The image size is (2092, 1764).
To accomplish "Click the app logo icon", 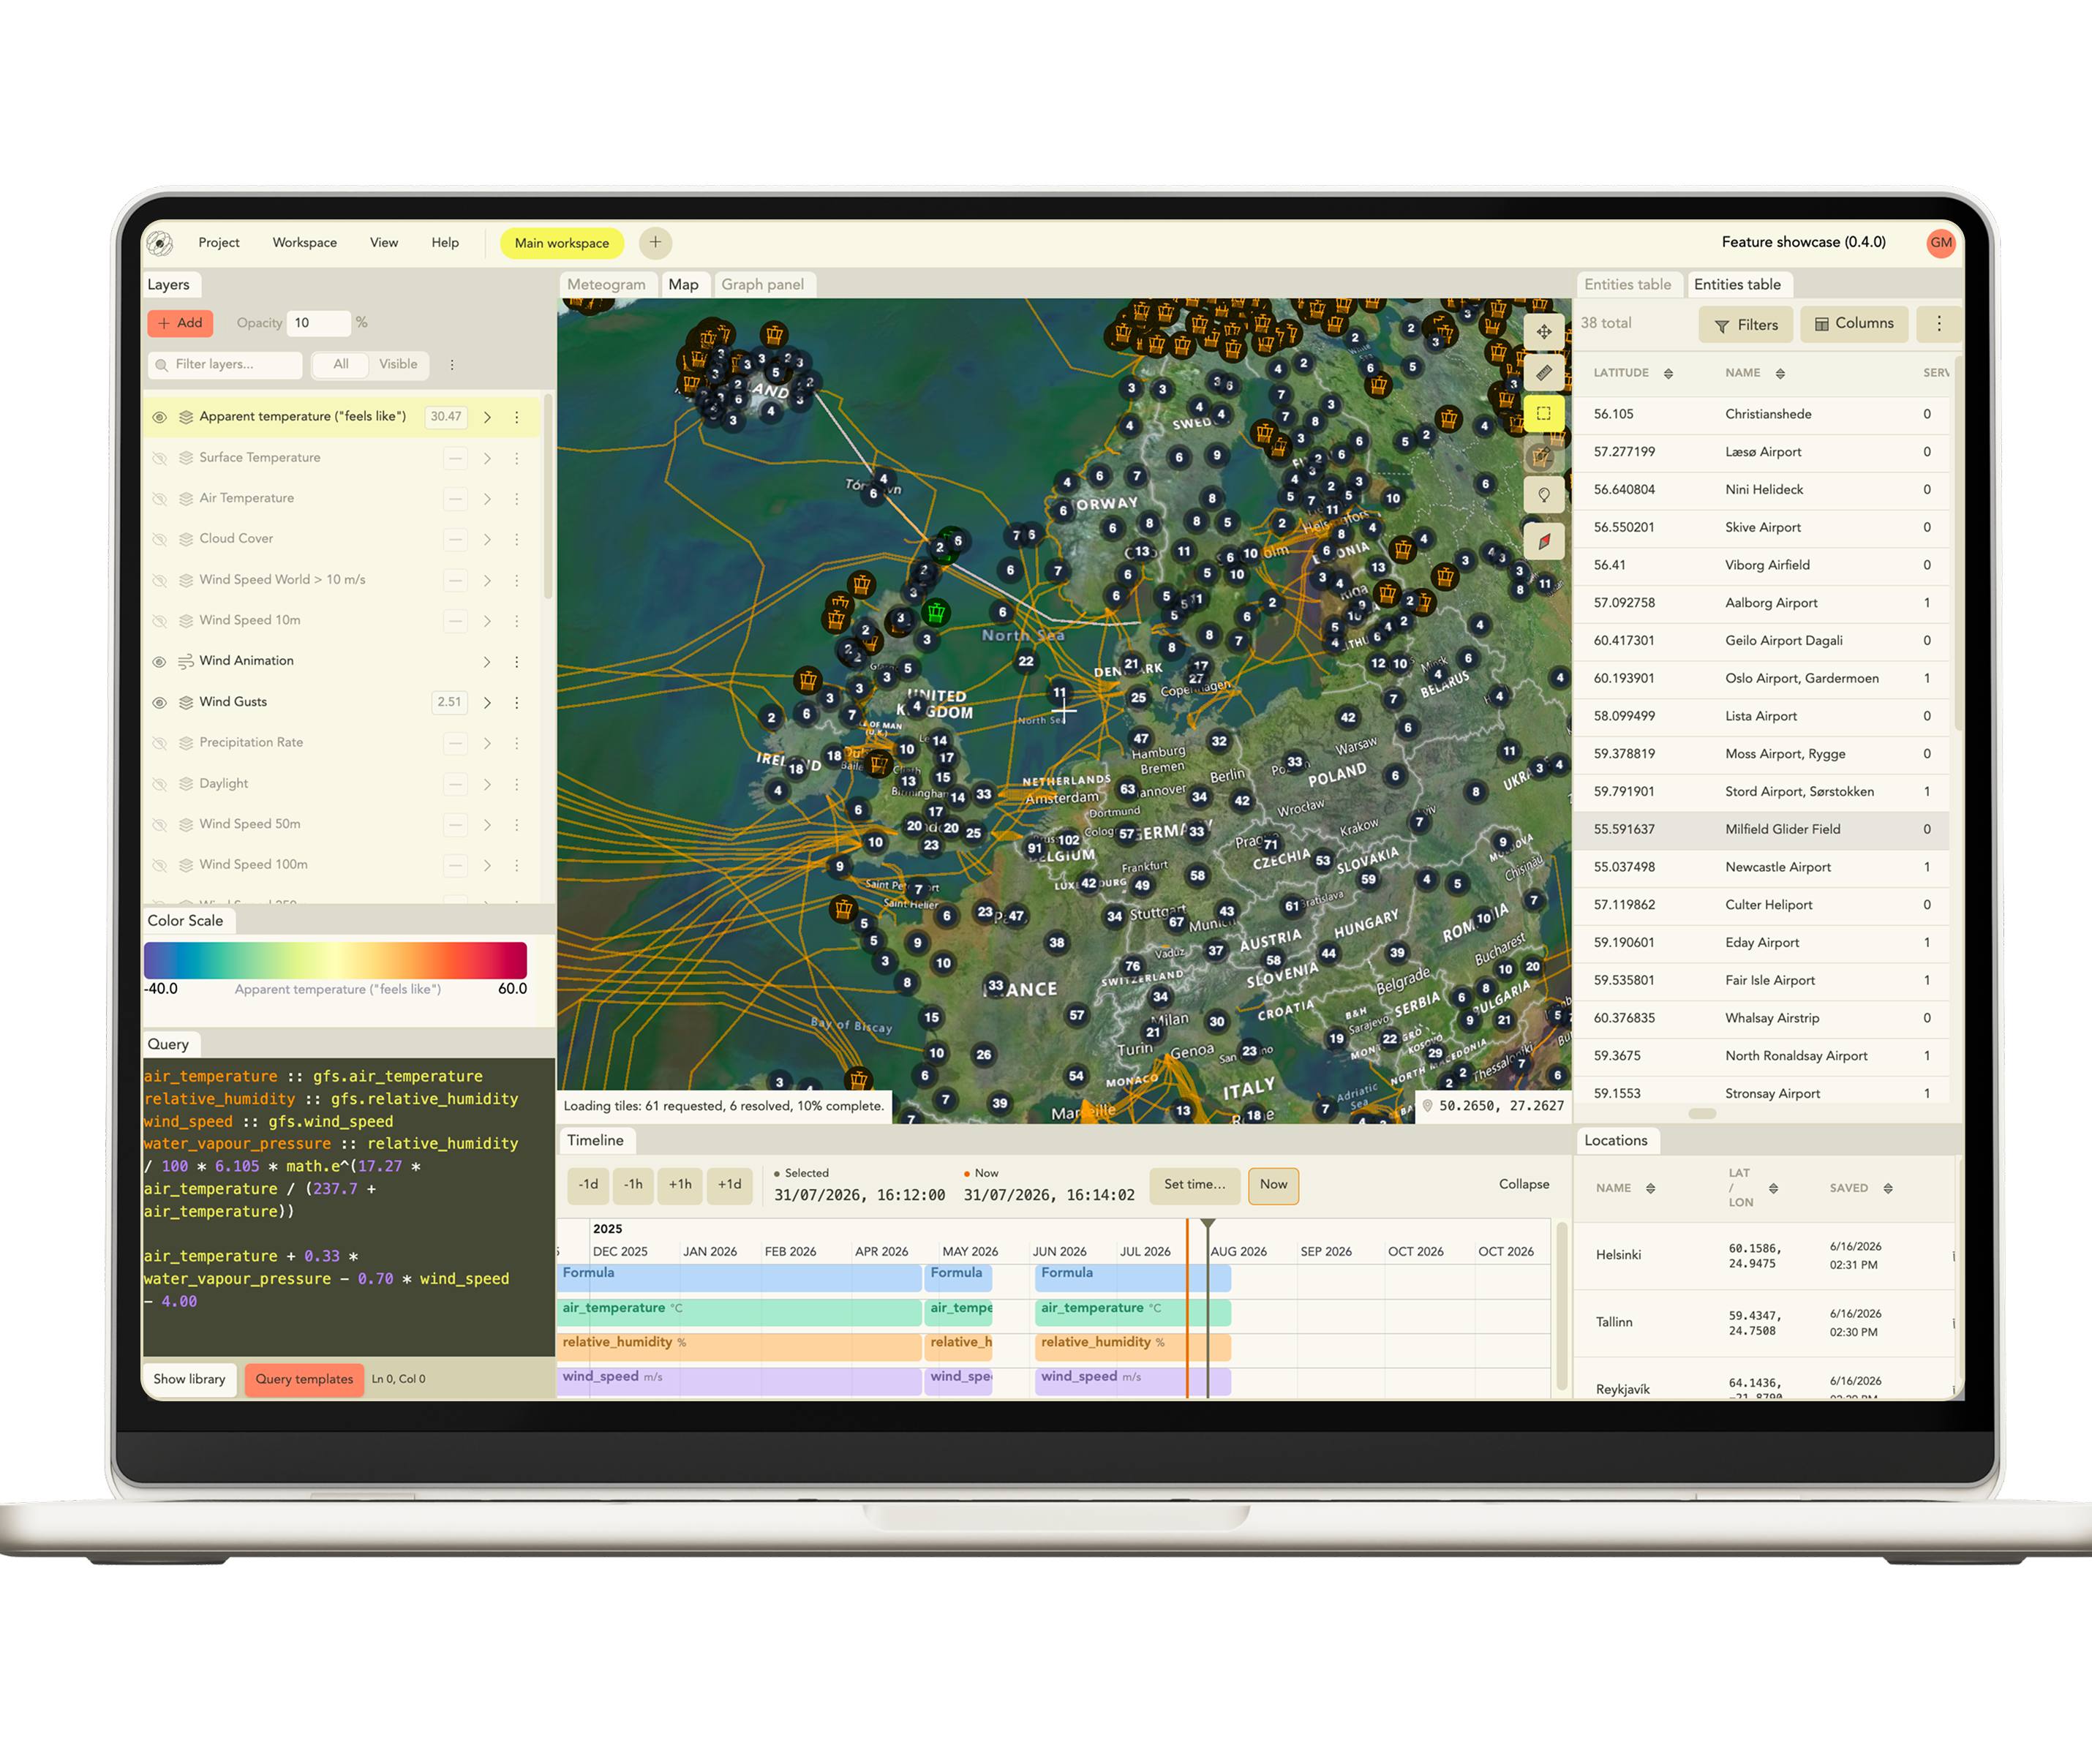I will pyautogui.click(x=159, y=243).
